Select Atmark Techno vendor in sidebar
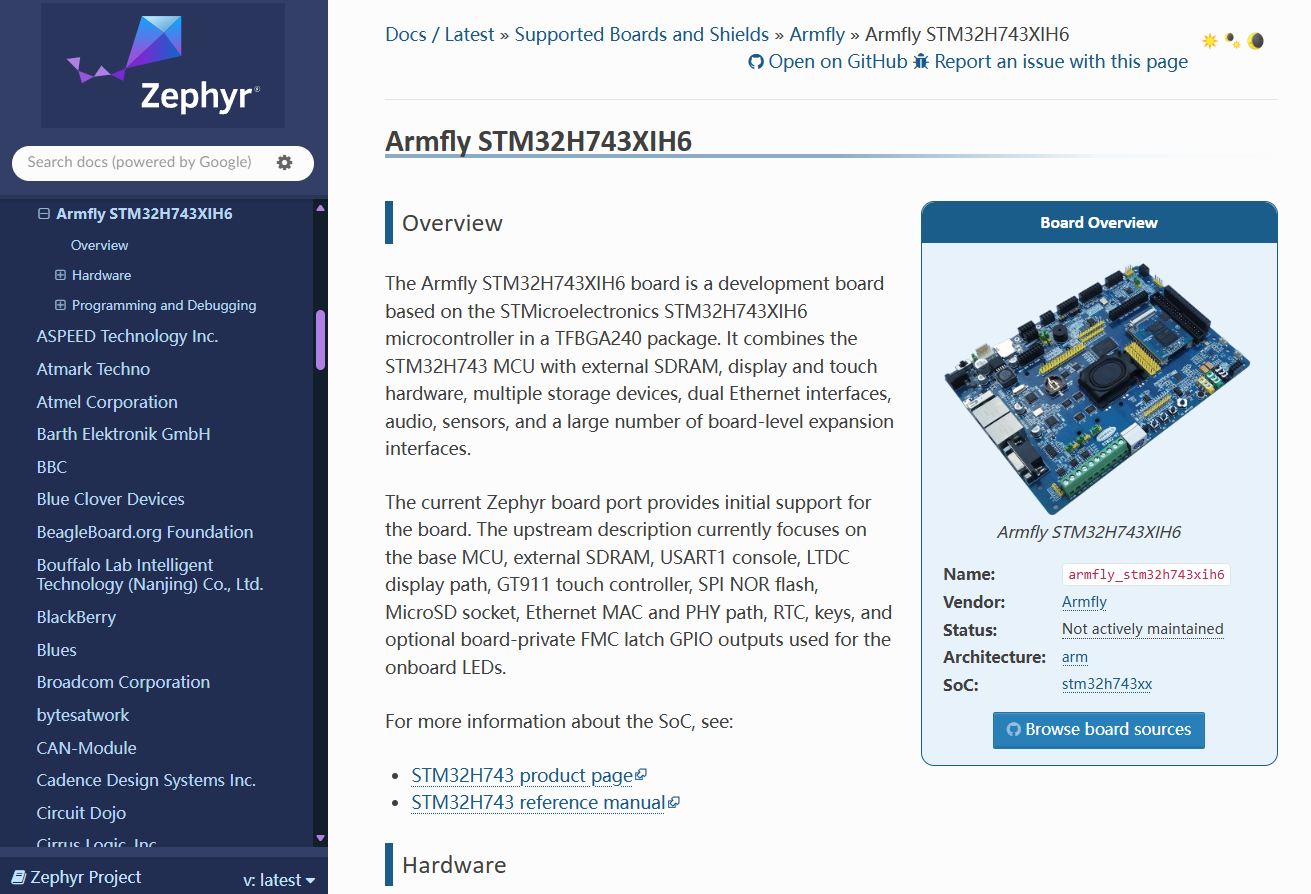 pyautogui.click(x=93, y=369)
